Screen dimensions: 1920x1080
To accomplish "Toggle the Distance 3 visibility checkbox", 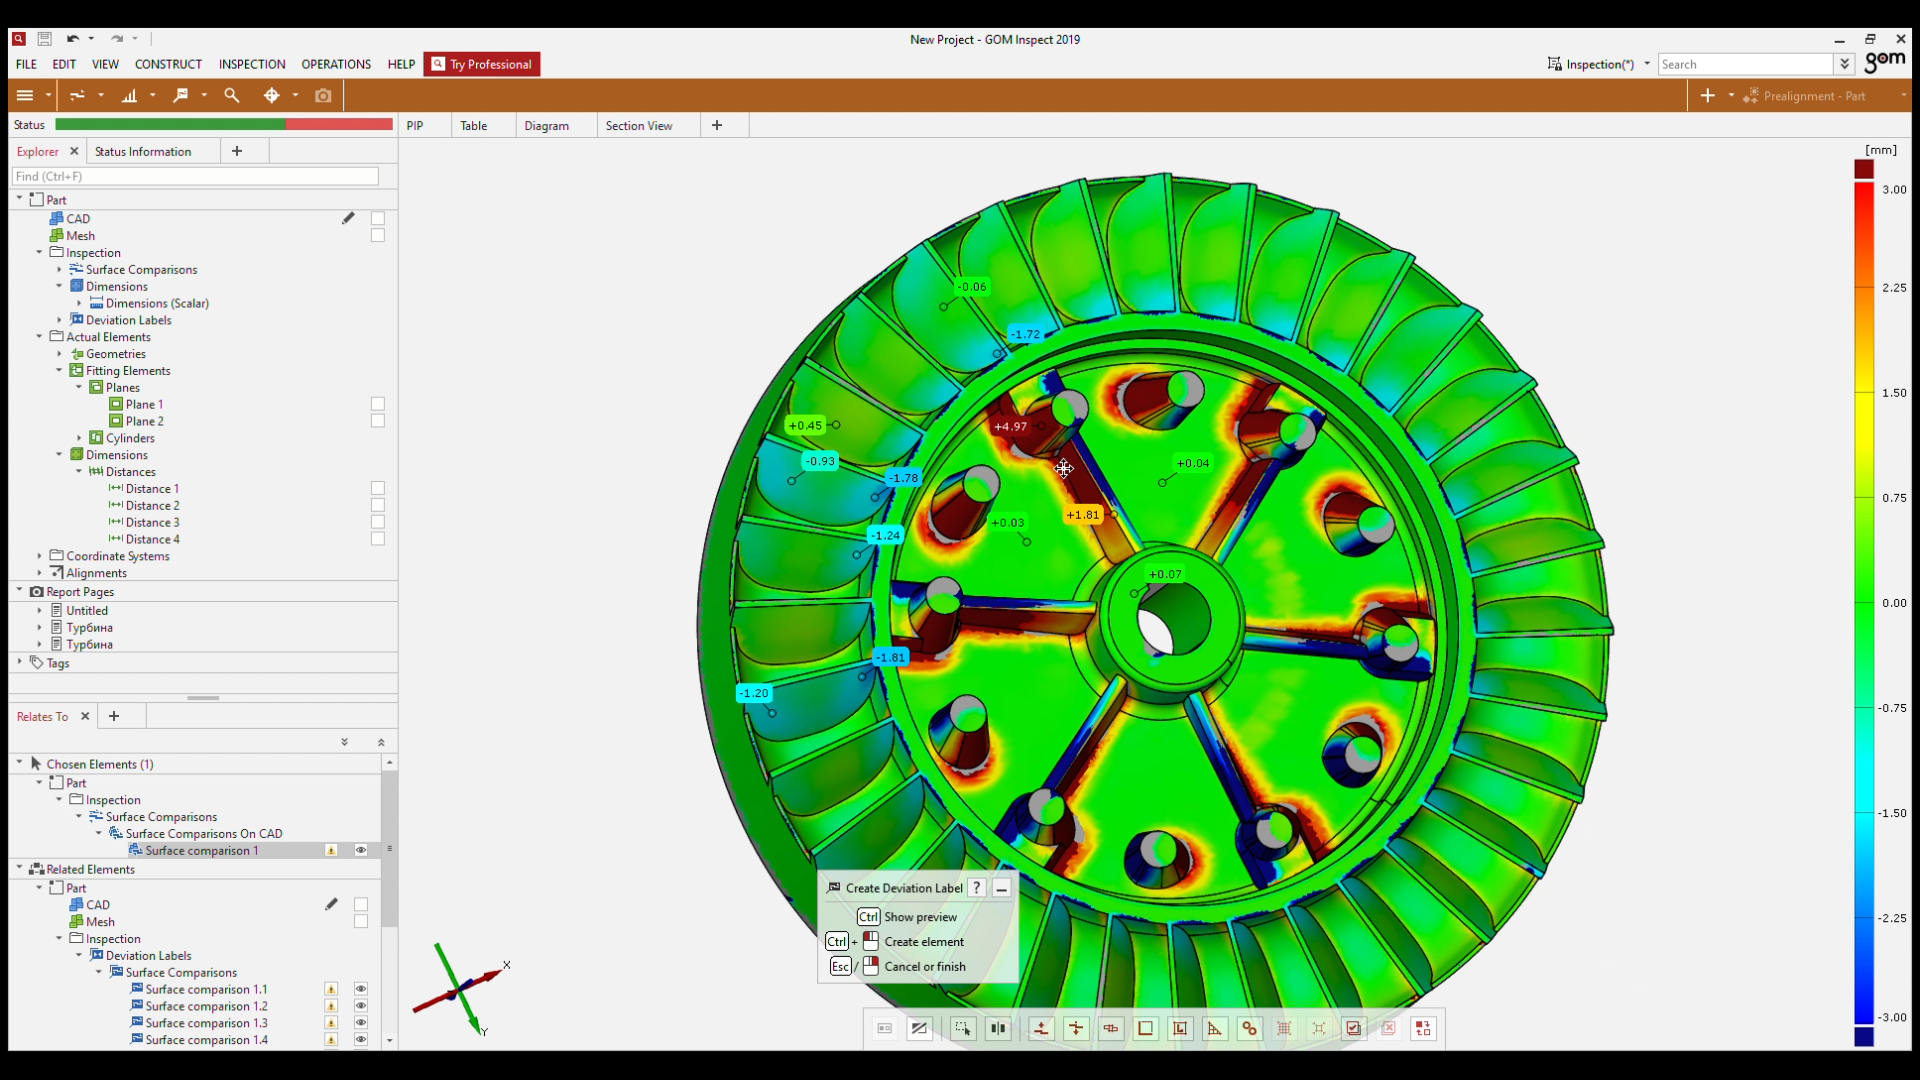I will tap(378, 522).
